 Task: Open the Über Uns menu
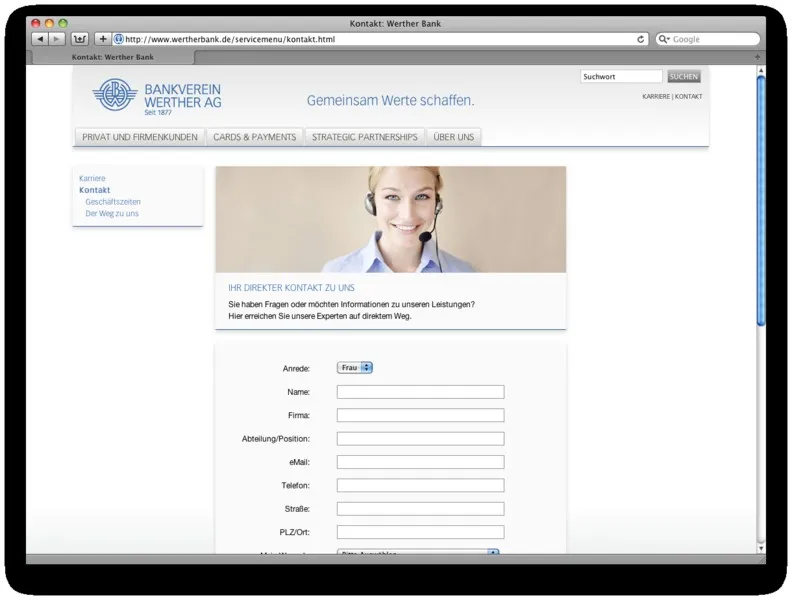454,137
